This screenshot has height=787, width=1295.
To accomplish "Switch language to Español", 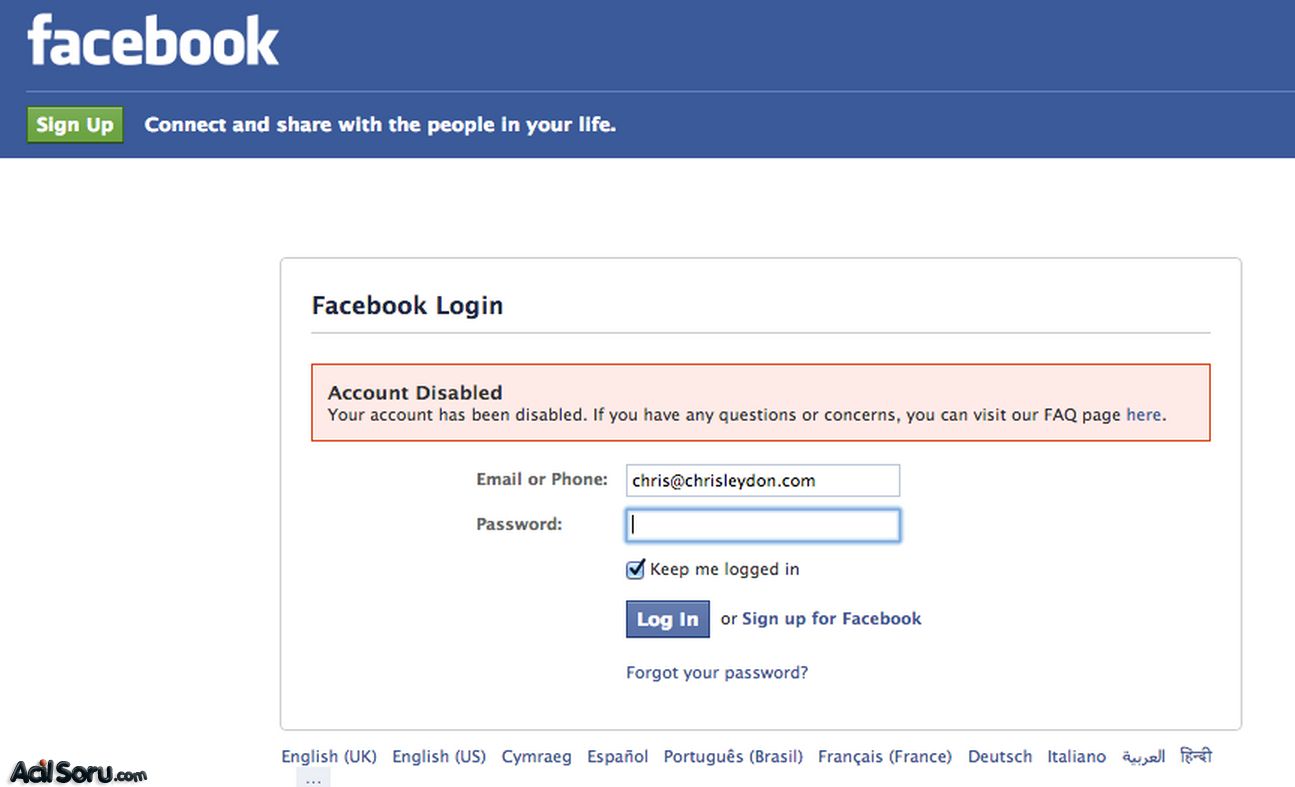I will point(618,757).
